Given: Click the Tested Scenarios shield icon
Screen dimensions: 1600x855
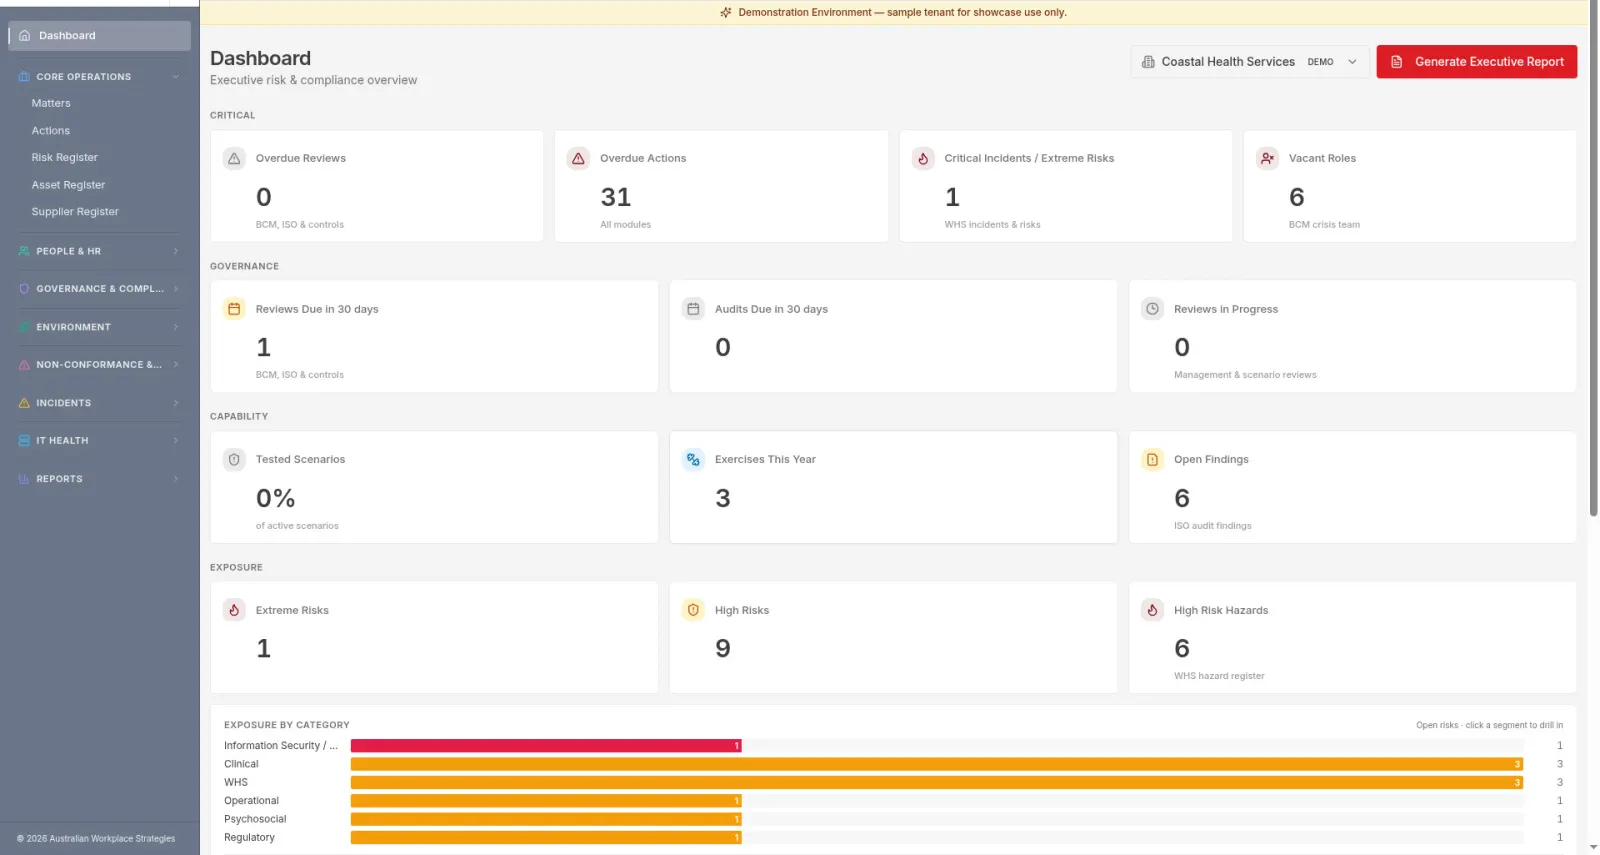Looking at the screenshot, I should coord(234,460).
